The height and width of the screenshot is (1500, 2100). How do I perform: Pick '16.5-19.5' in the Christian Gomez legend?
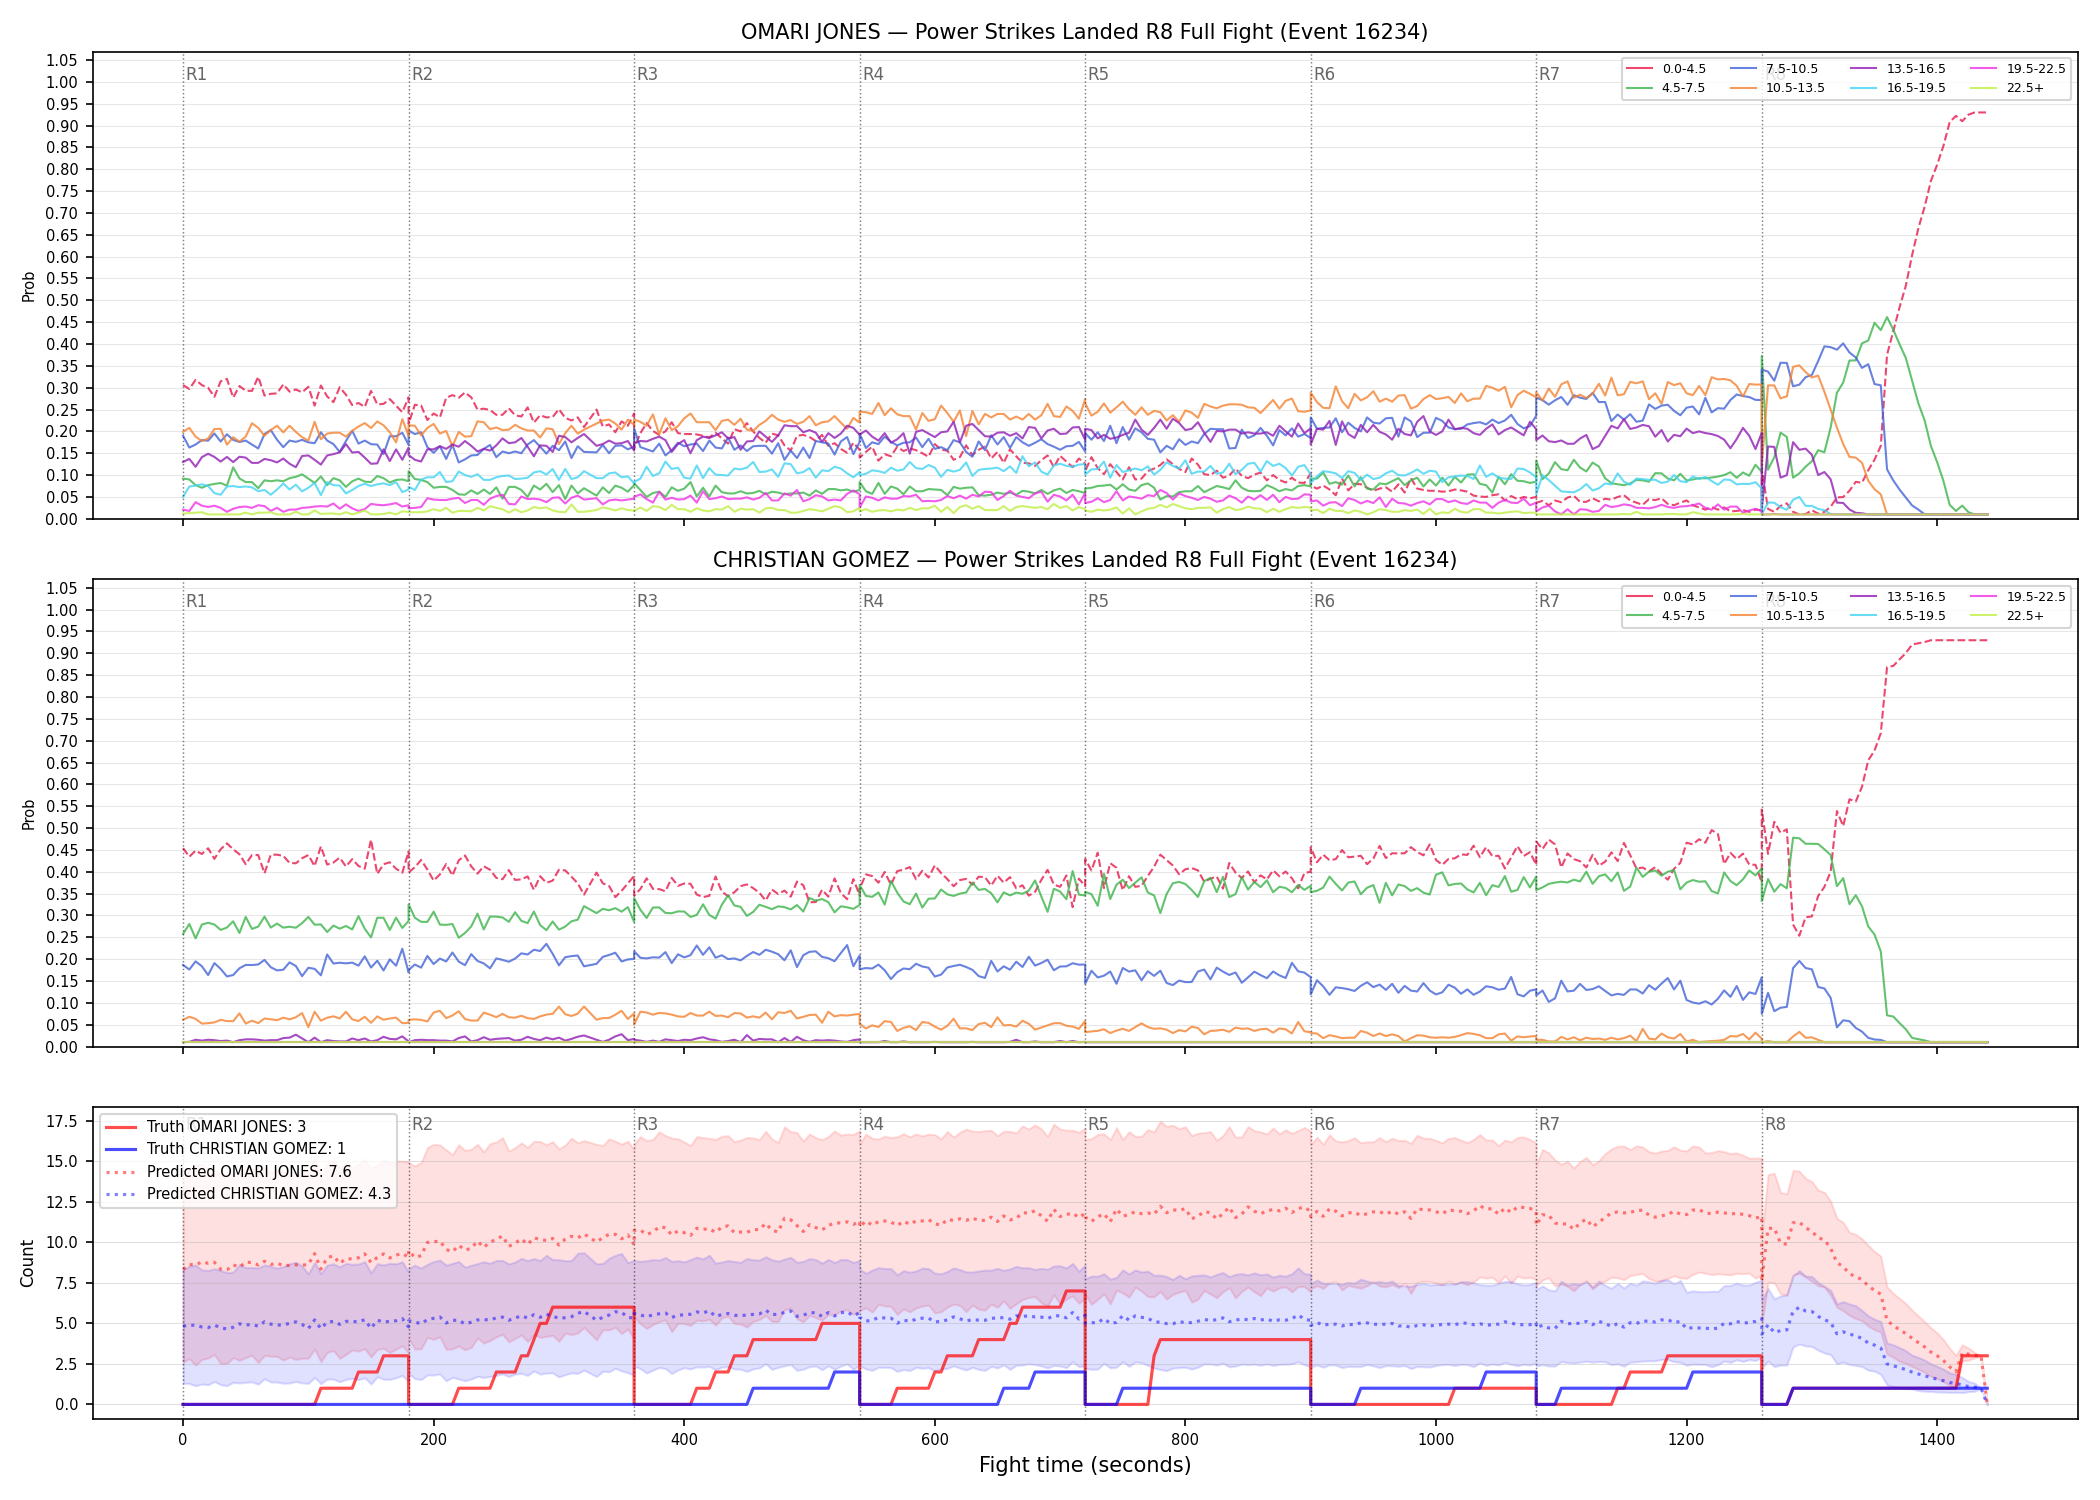[x=1916, y=616]
